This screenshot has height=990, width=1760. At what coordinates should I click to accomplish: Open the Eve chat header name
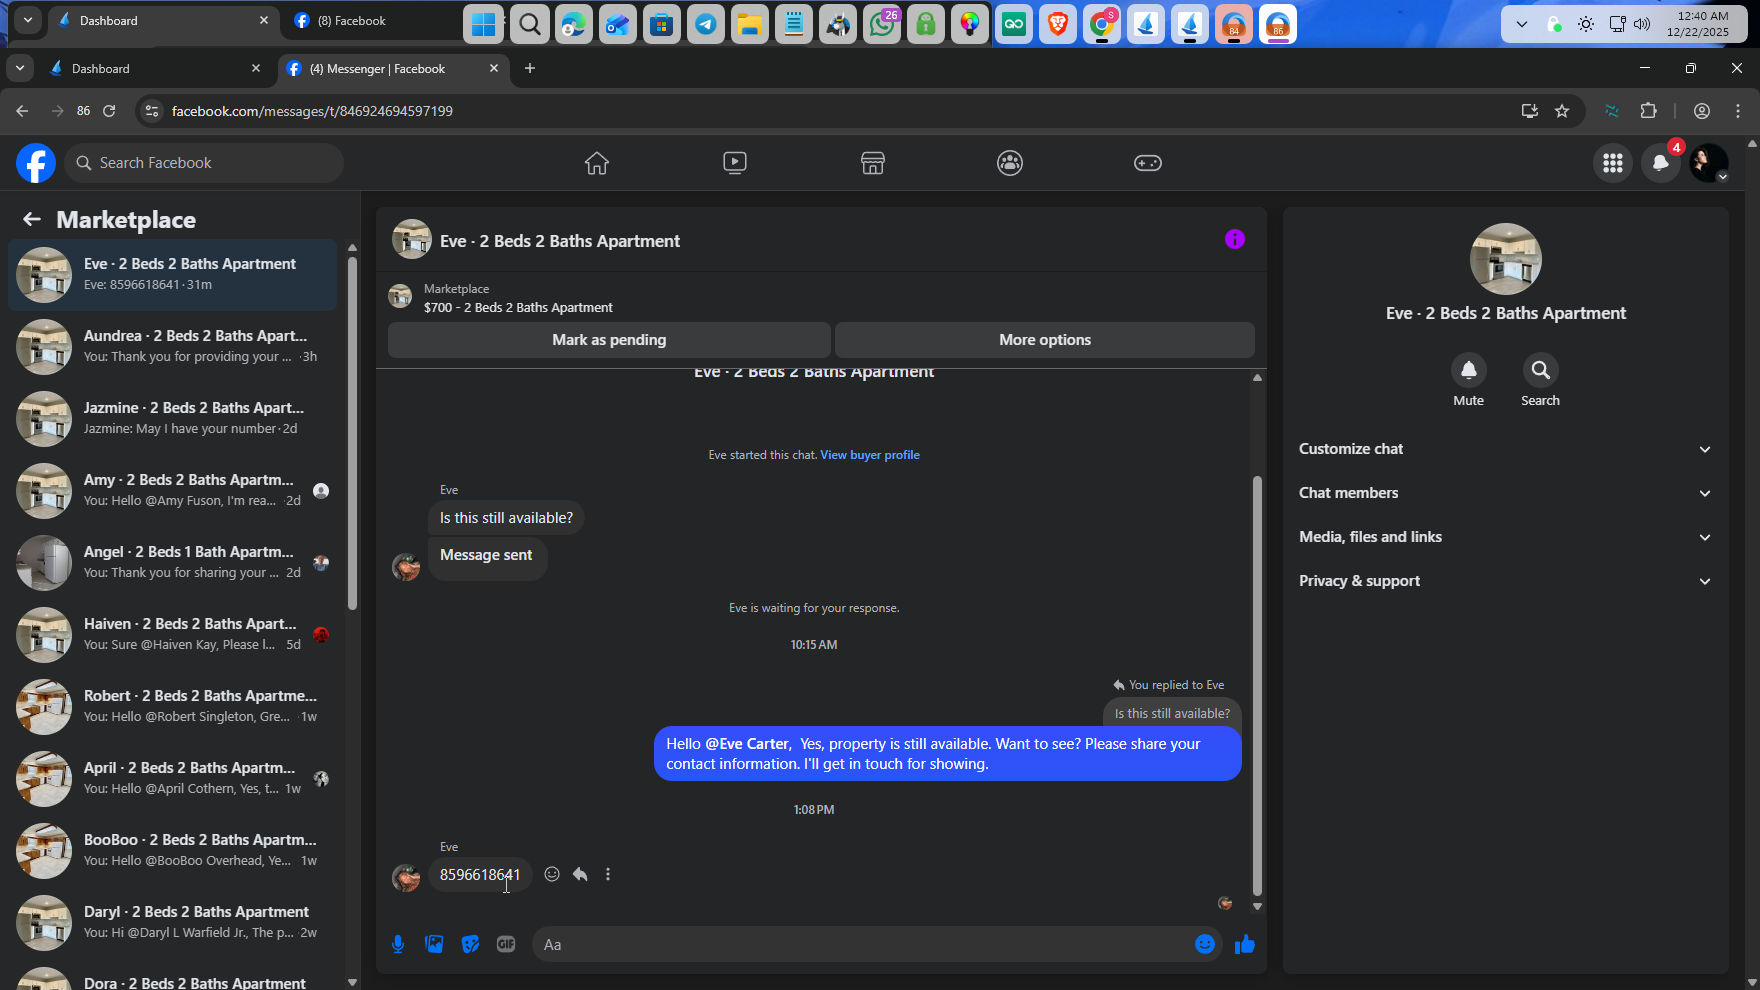(x=560, y=241)
